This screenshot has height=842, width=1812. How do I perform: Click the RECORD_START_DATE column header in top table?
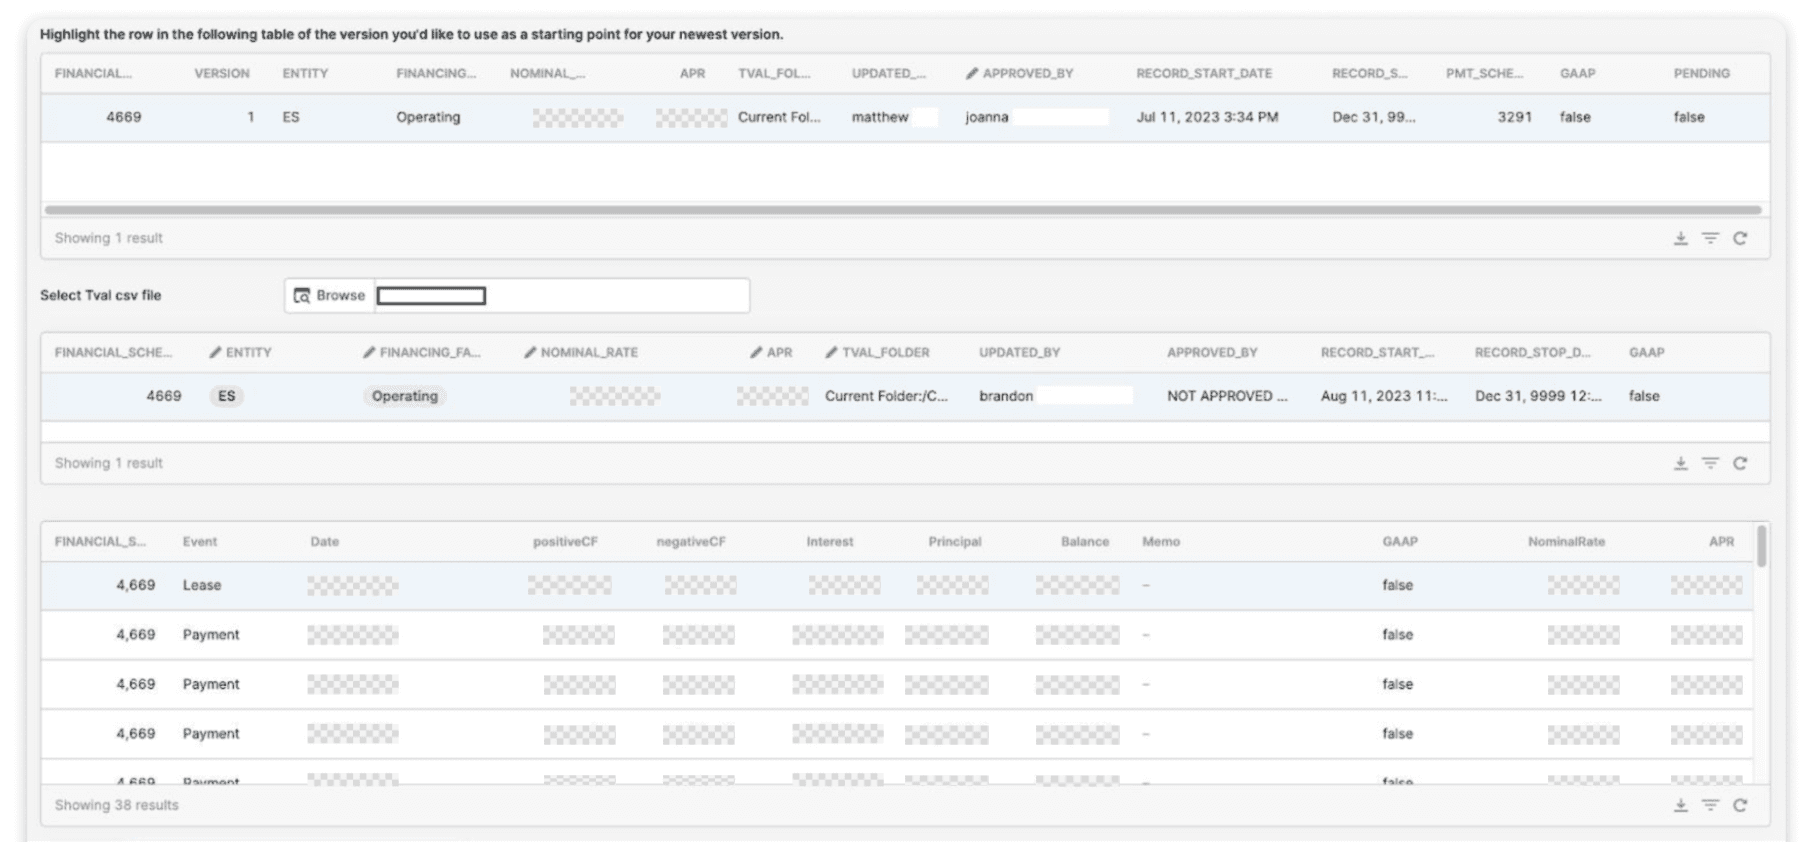pyautogui.click(x=1203, y=73)
